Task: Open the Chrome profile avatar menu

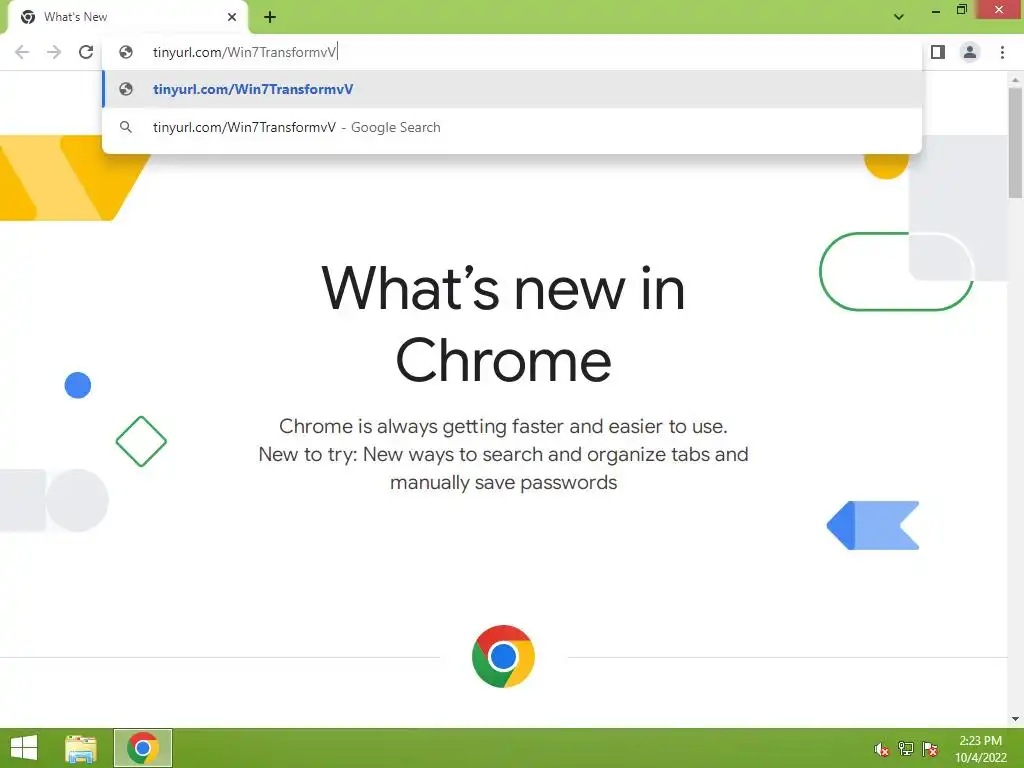Action: tap(970, 52)
